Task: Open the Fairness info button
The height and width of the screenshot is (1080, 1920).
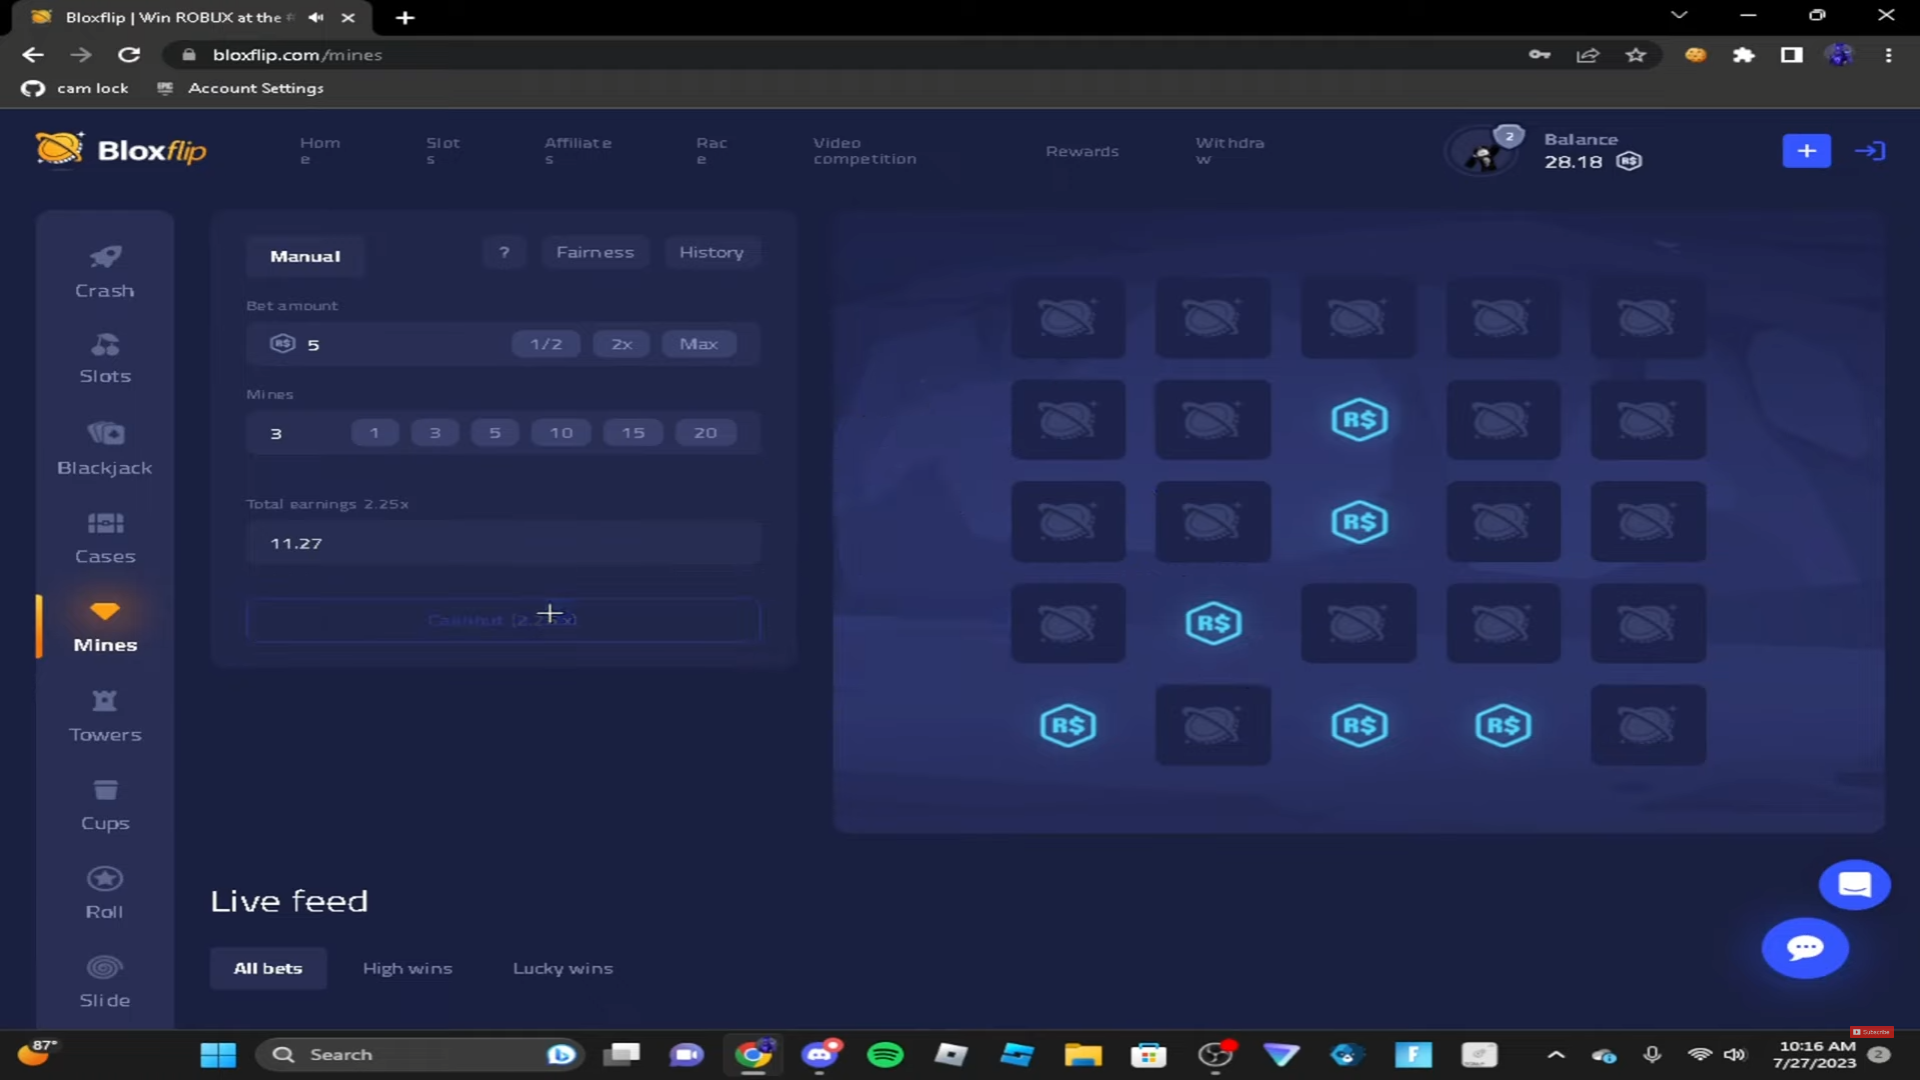Action: tap(595, 252)
